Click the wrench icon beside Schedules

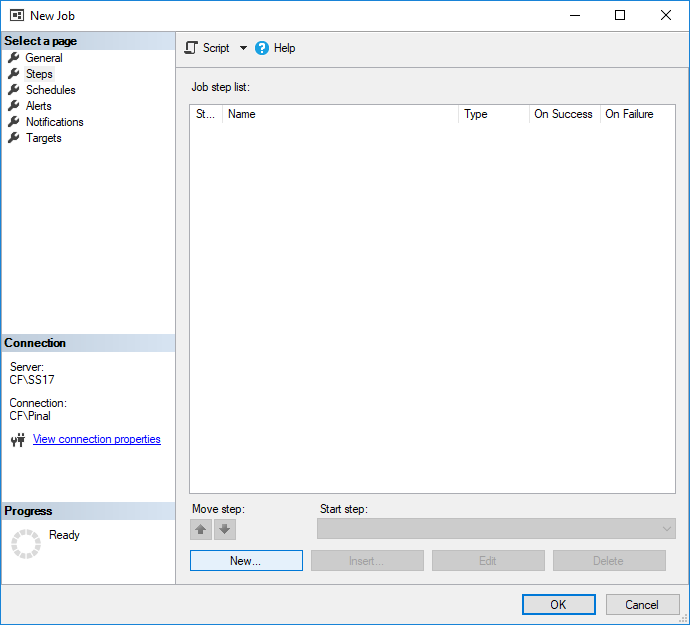coord(14,90)
